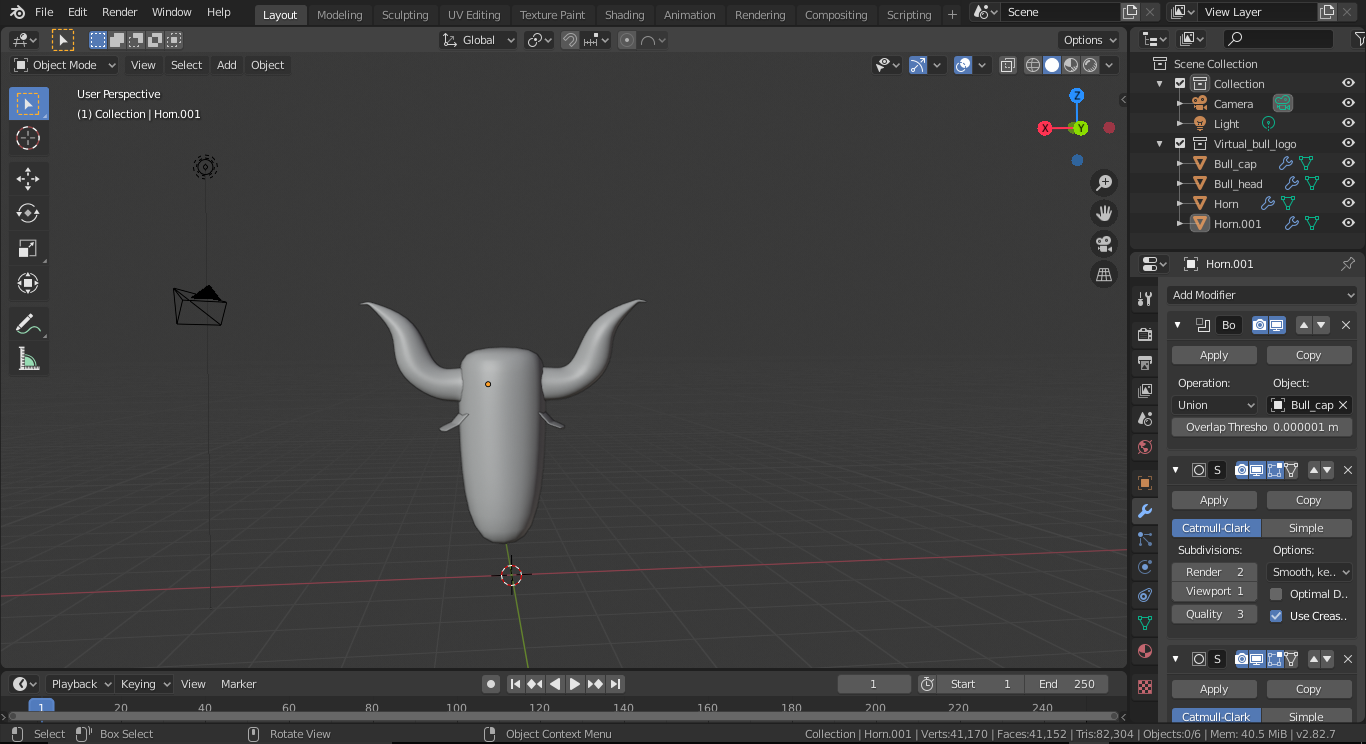Open the World properties tab

(x=1146, y=447)
